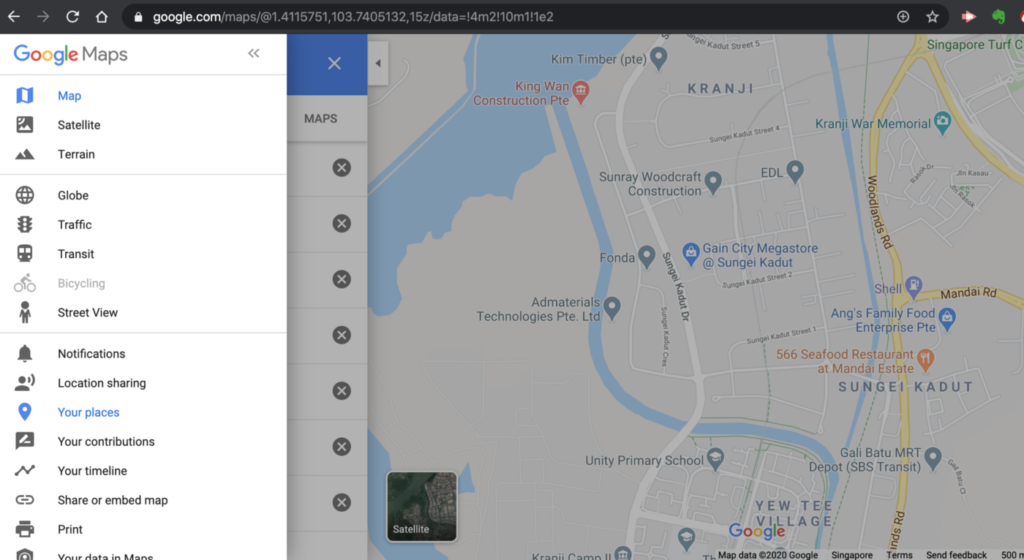The image size is (1024, 560).
Task: Open the Your timeline icon
Action: pyautogui.click(x=25, y=471)
